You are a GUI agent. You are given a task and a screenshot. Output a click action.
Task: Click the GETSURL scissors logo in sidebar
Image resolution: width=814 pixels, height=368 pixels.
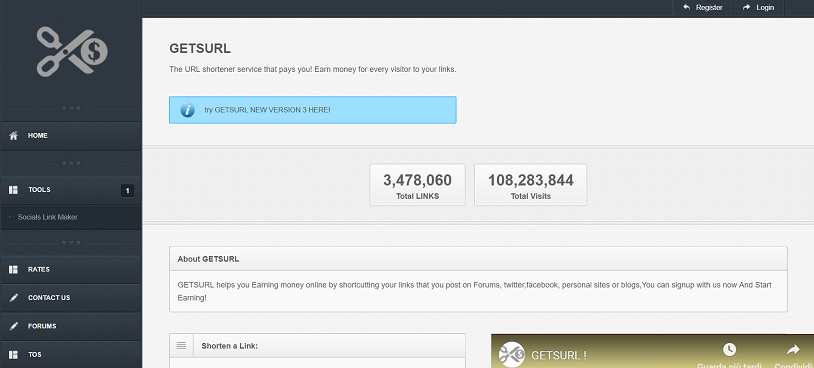point(72,51)
